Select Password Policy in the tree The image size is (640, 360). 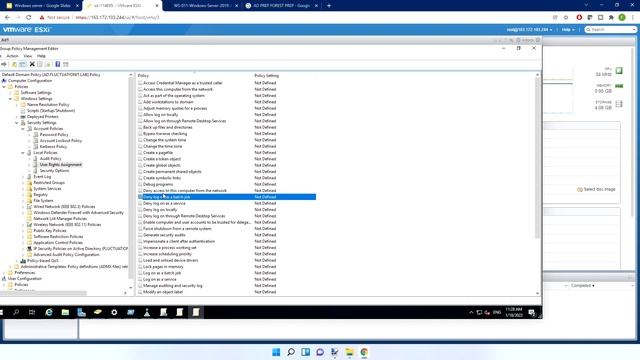click(x=54, y=135)
